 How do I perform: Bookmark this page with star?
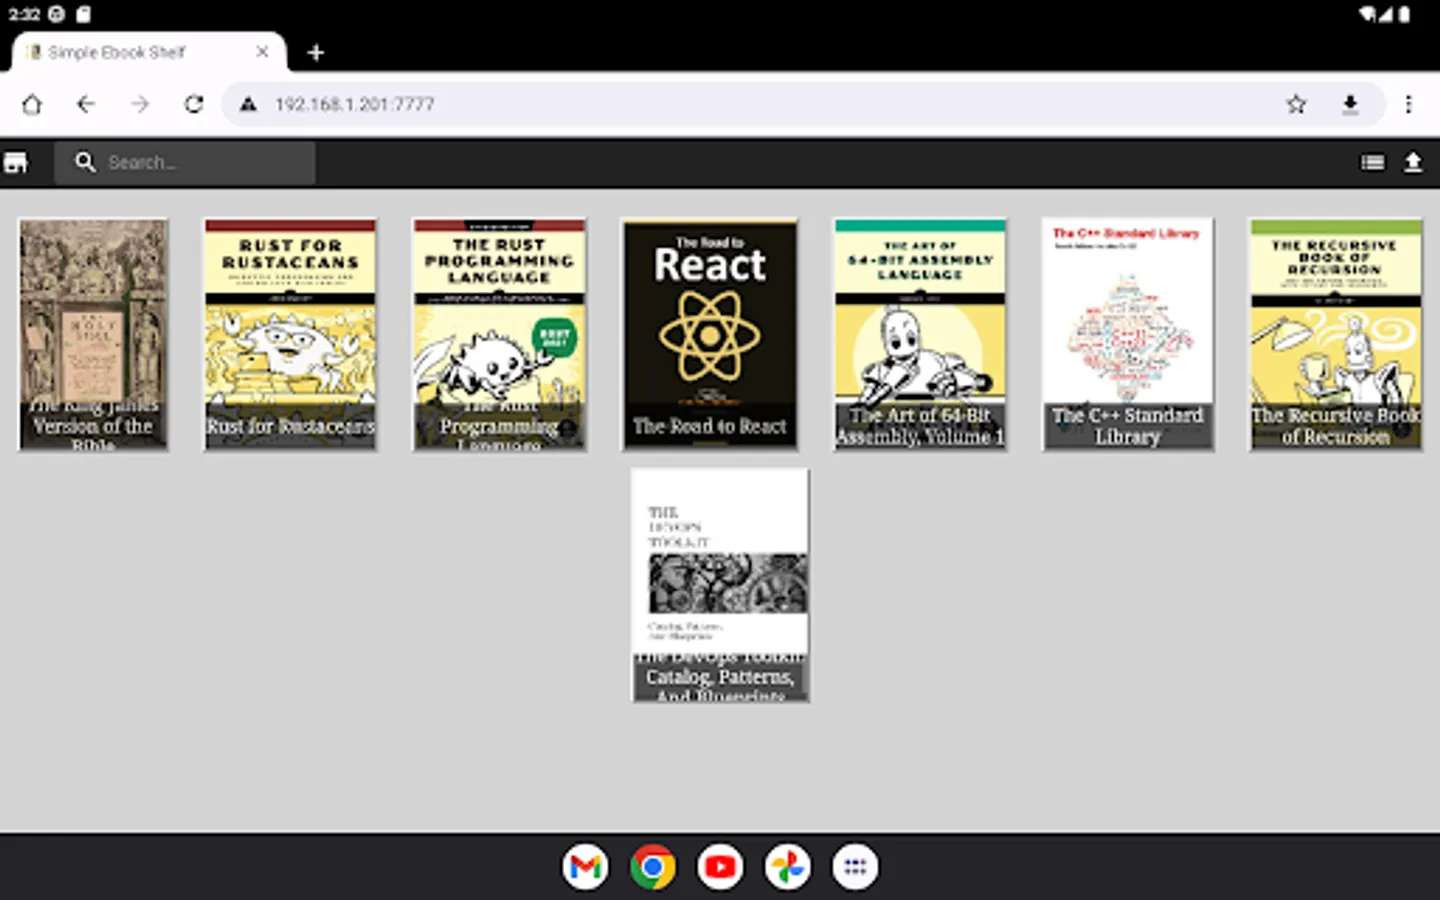point(1296,104)
